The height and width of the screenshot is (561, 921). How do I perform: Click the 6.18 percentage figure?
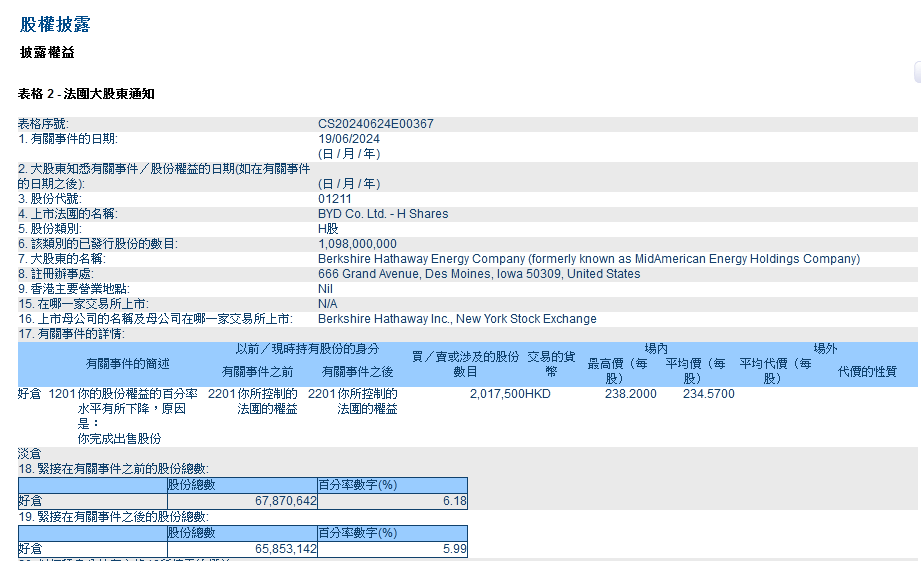[x=455, y=500]
